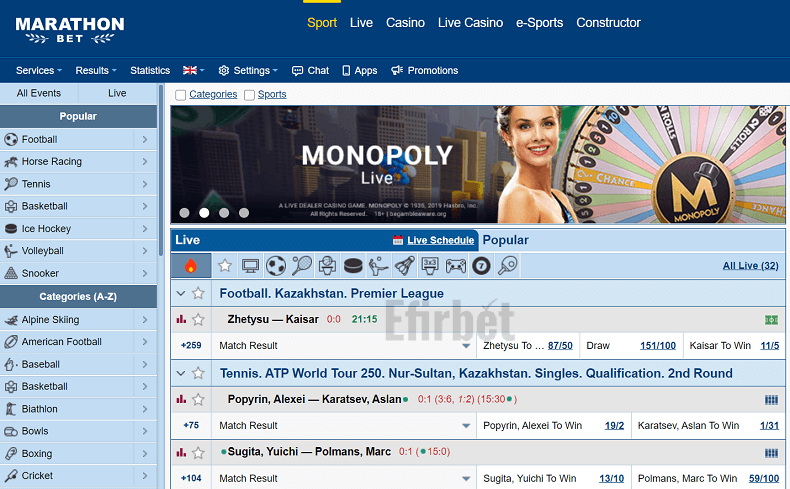
Task: Tick the Categories checkbox
Action: pyautogui.click(x=180, y=95)
